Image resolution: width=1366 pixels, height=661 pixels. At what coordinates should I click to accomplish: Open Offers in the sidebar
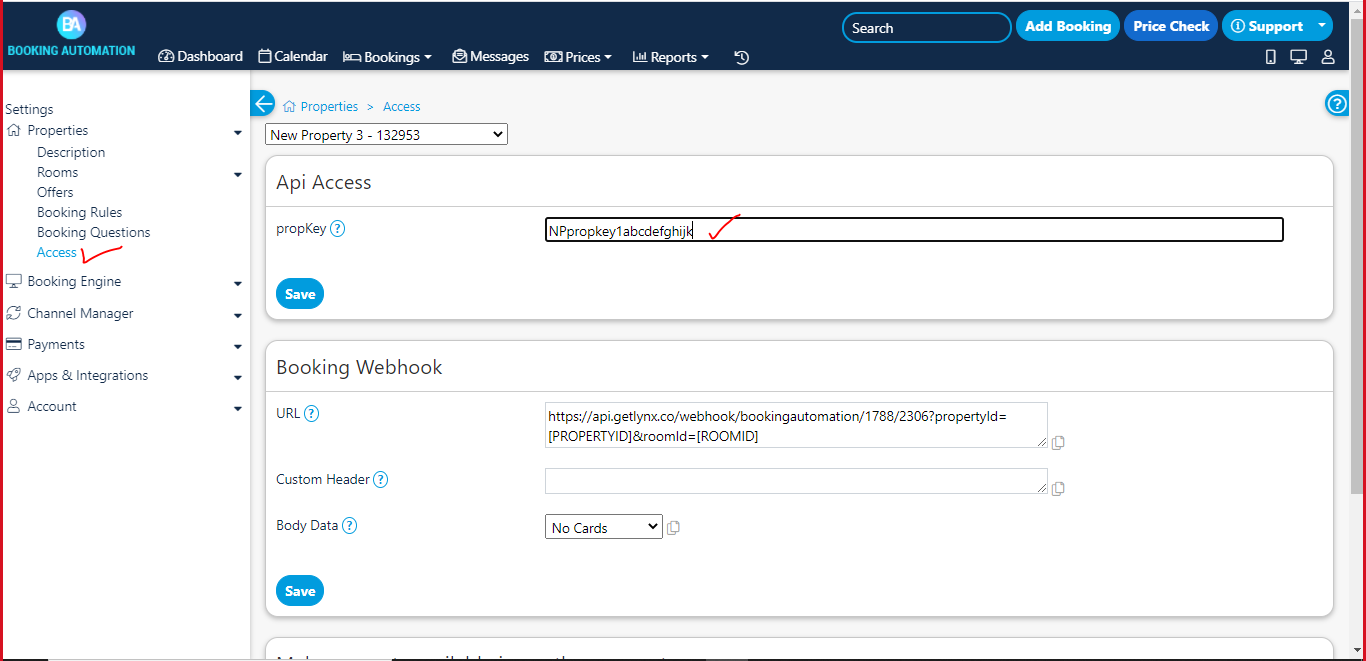click(55, 192)
